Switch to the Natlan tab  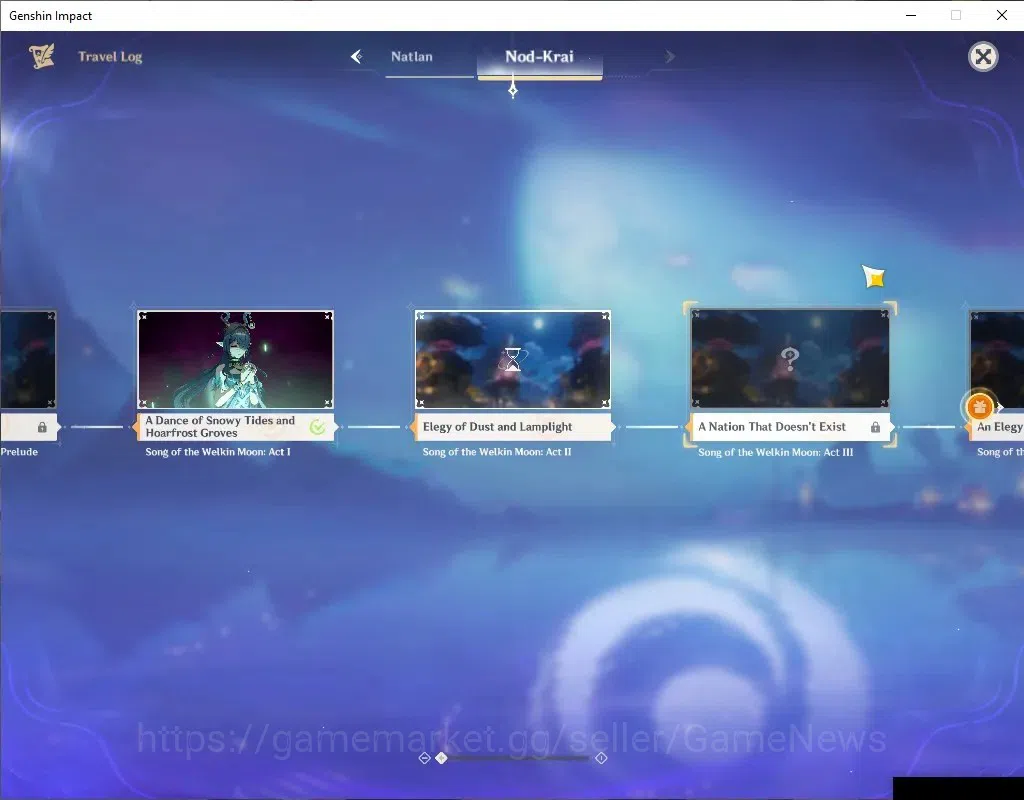click(x=411, y=57)
